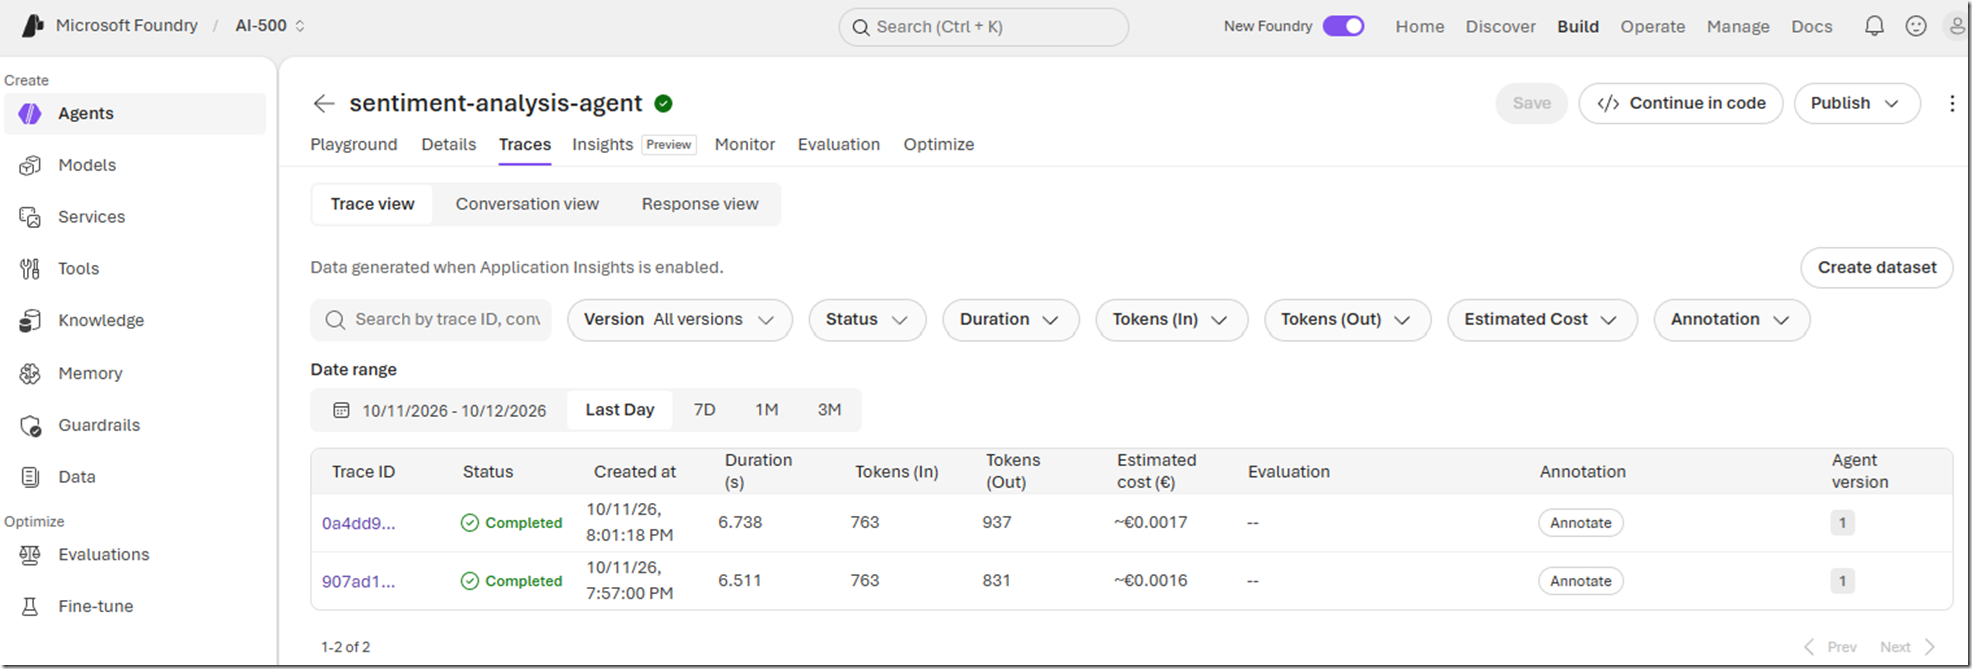Select the 1M date range
Screen dimensions: 1972x669
point(767,410)
